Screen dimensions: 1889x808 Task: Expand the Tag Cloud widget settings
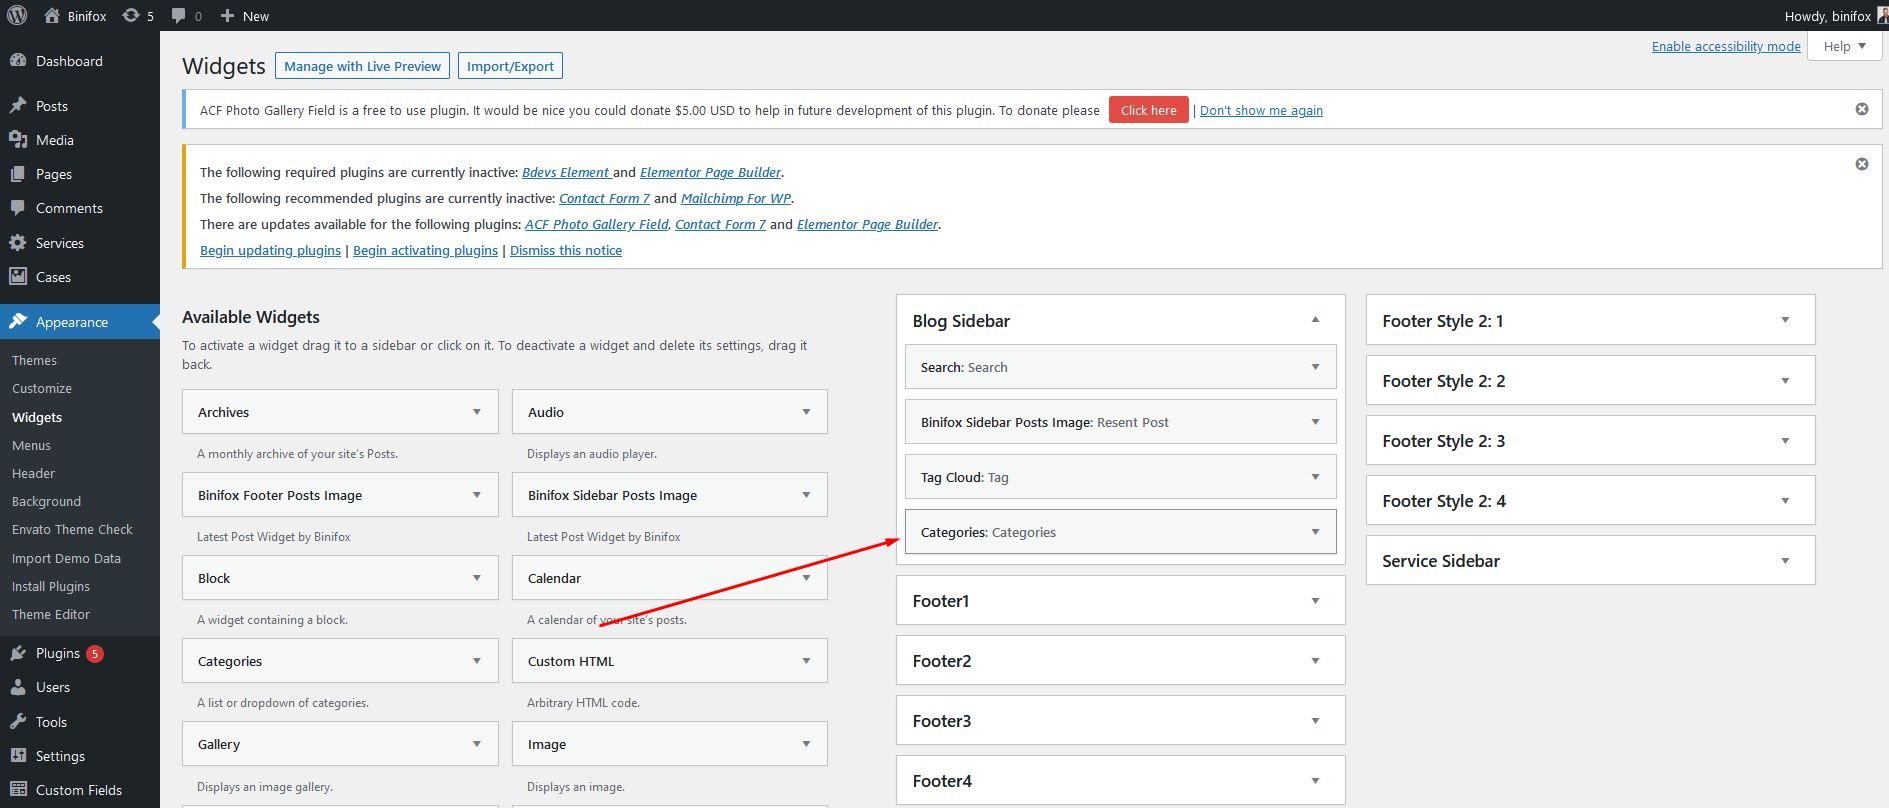click(x=1315, y=477)
